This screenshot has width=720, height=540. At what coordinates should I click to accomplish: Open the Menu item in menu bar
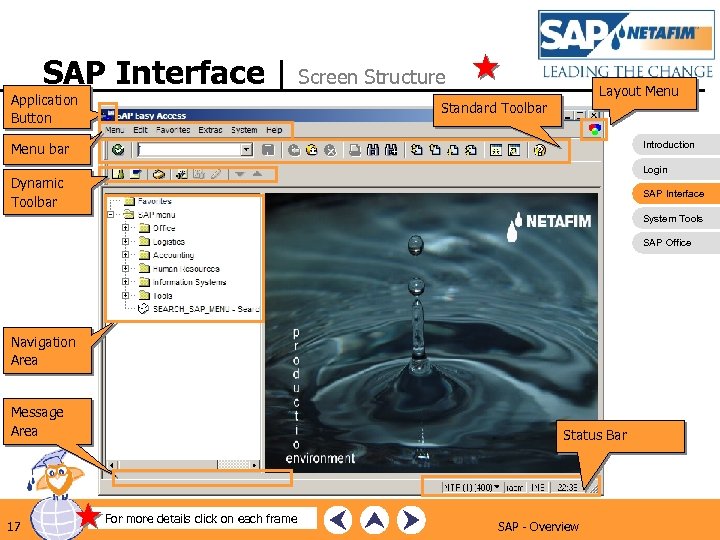pyautogui.click(x=114, y=130)
